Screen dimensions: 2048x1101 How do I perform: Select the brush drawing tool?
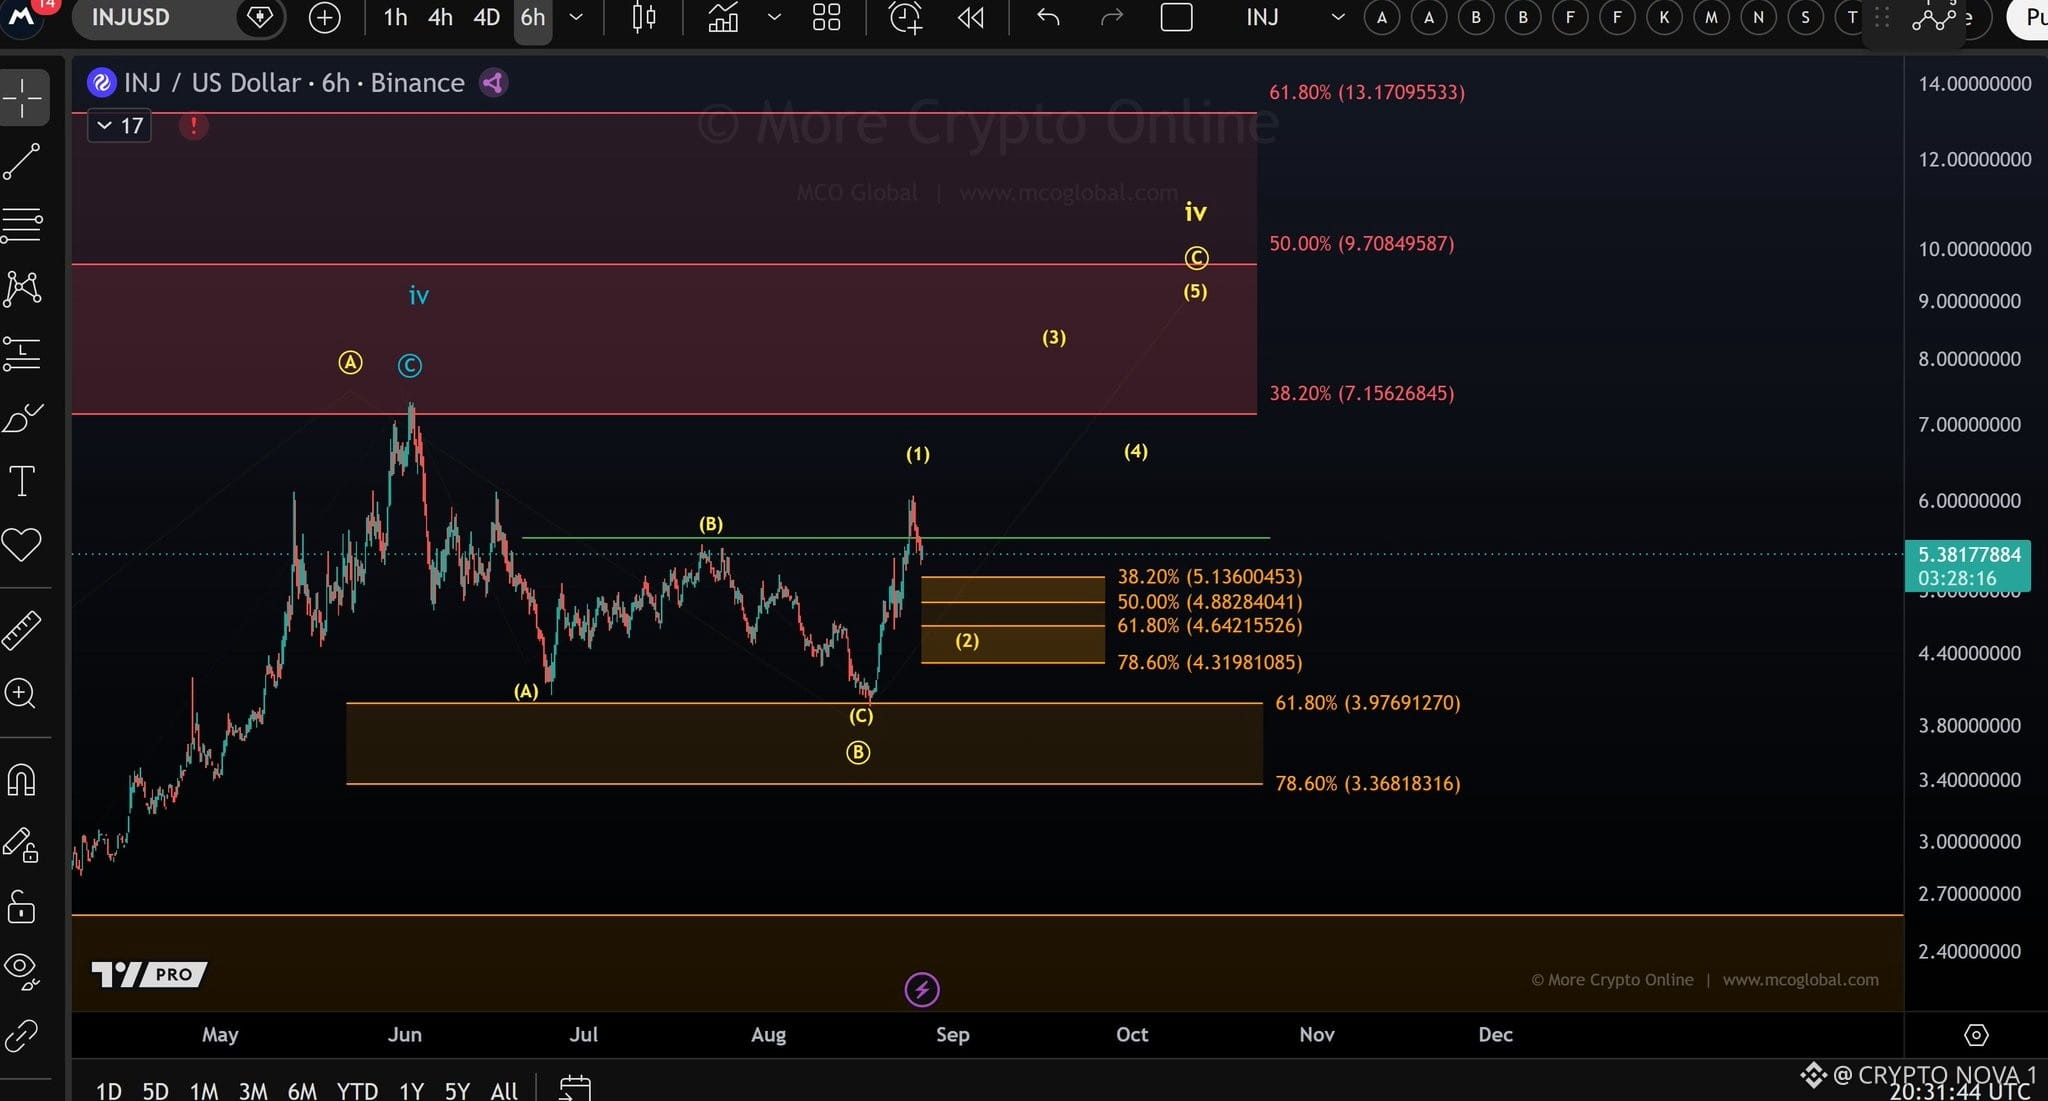22,418
